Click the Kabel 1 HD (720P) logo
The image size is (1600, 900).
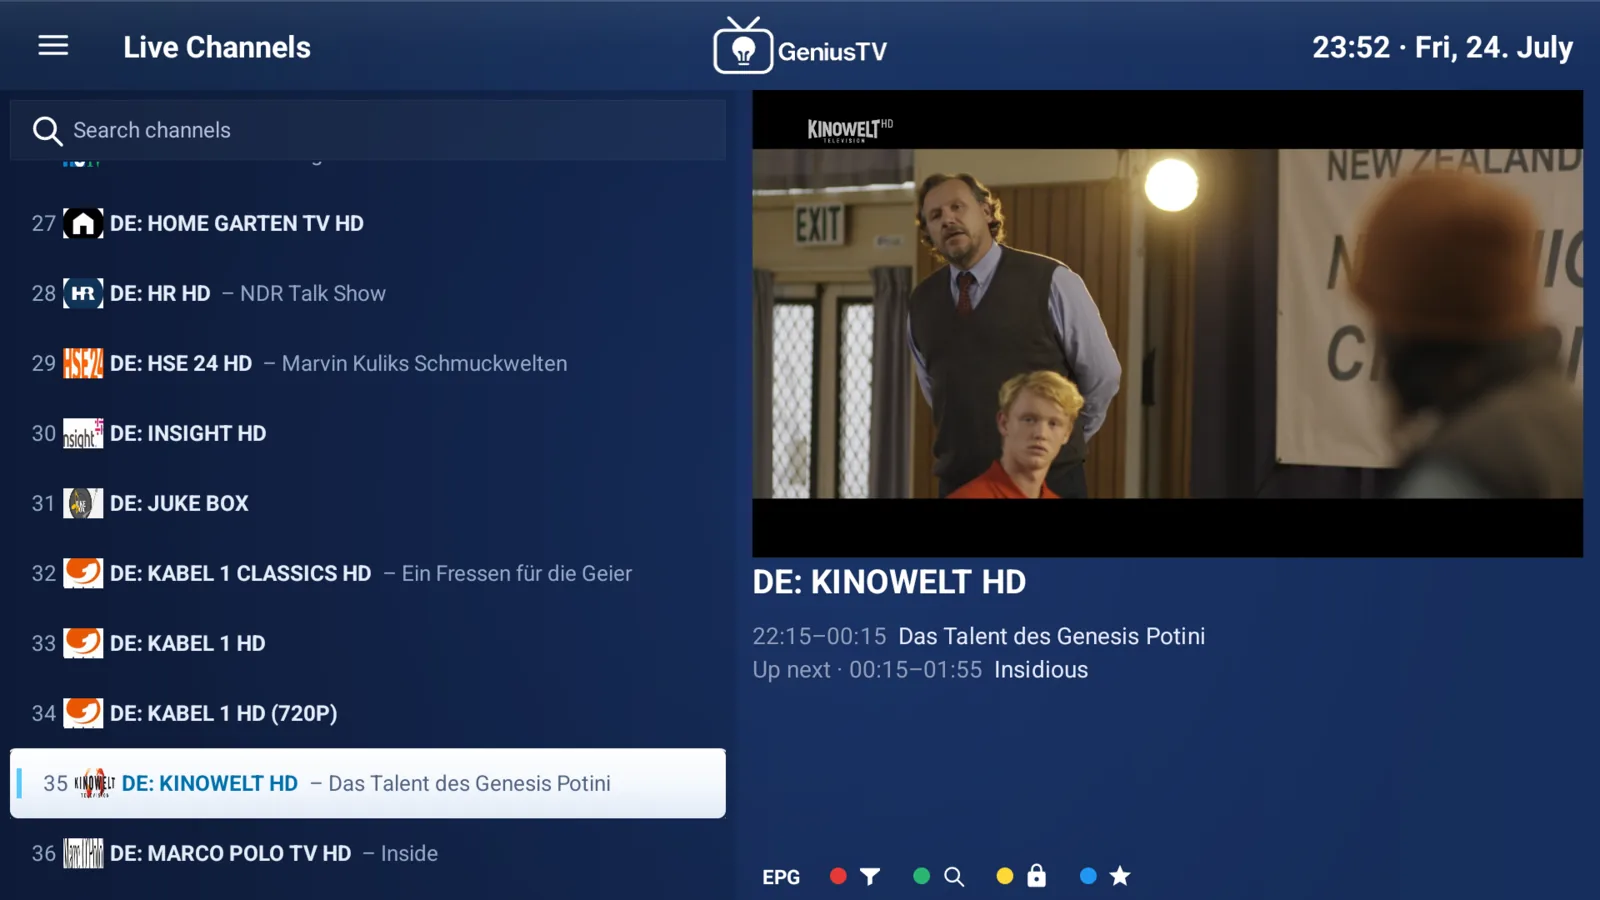83,713
